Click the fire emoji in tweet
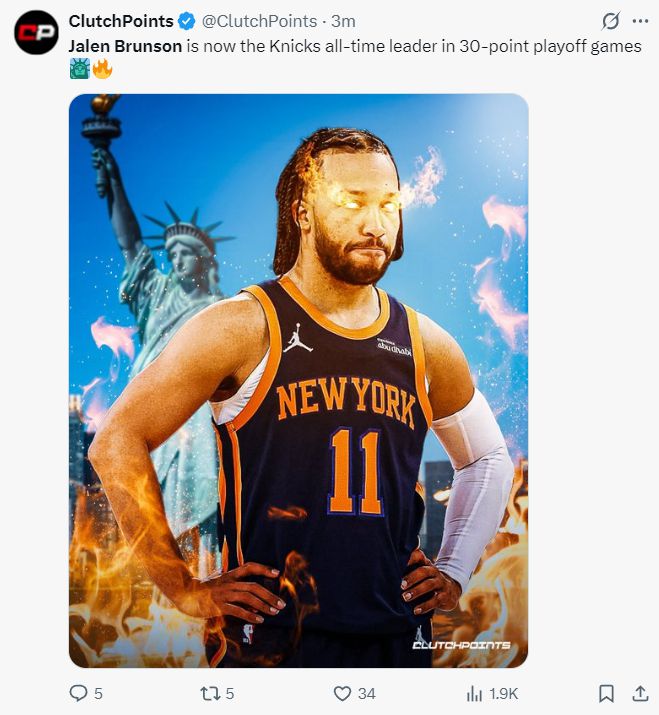Viewport: 659px width, 715px height. pos(102,69)
